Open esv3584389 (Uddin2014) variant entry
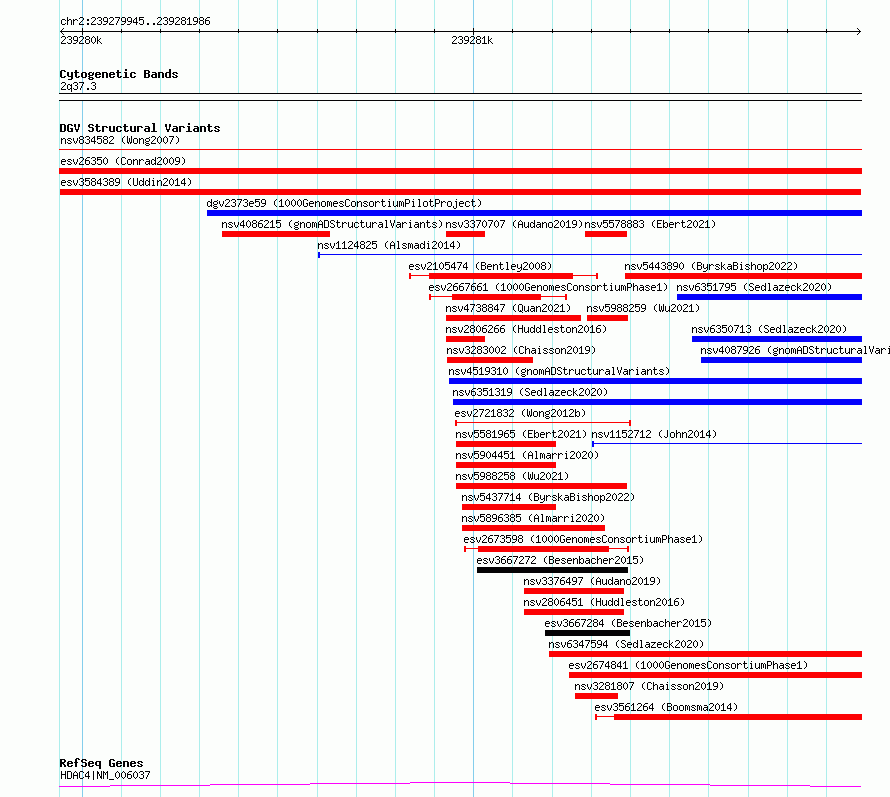Viewport: 890px width, 797px height. 126,182
